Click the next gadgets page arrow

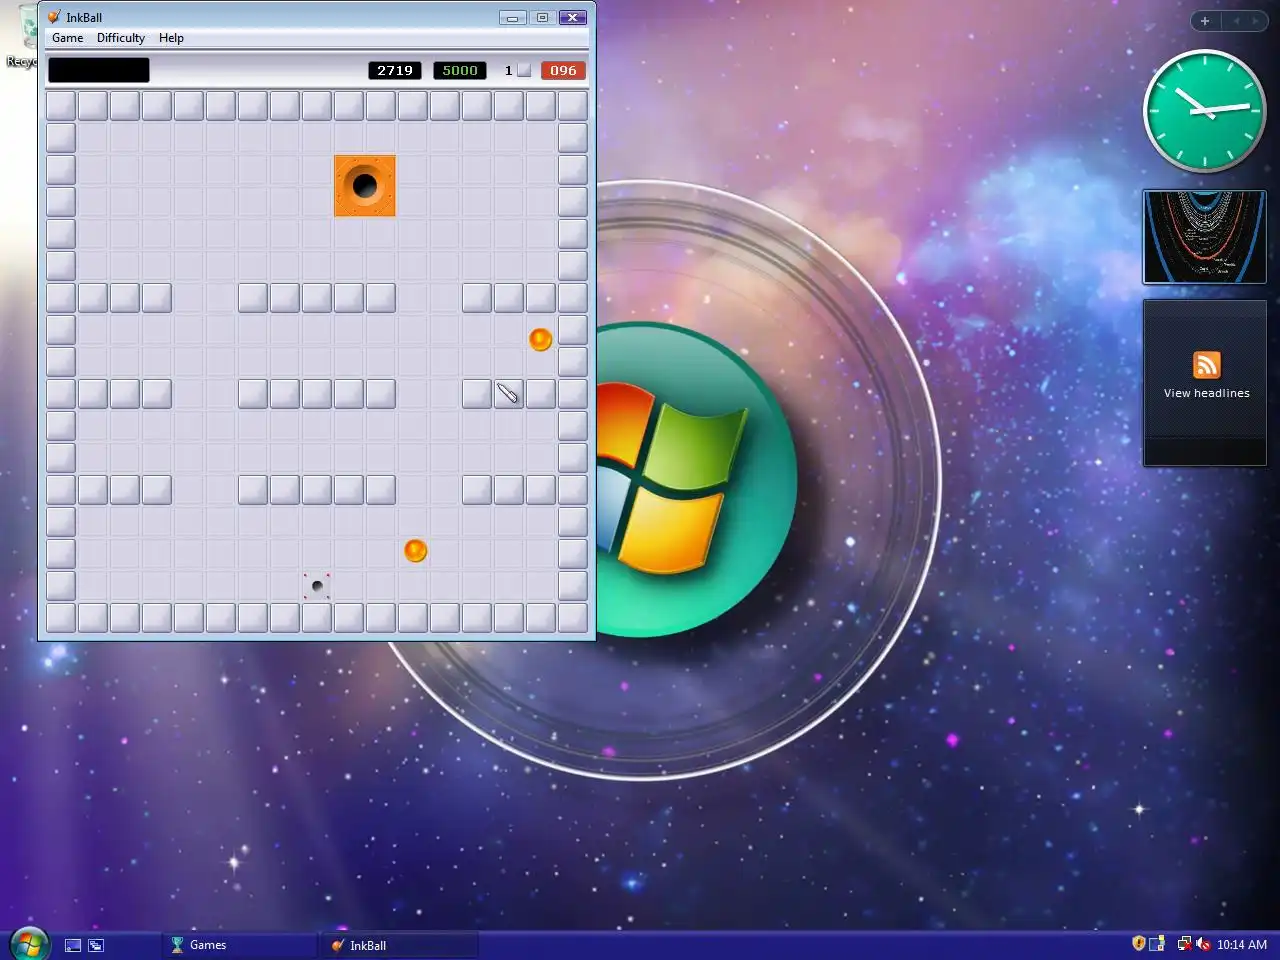(1255, 21)
